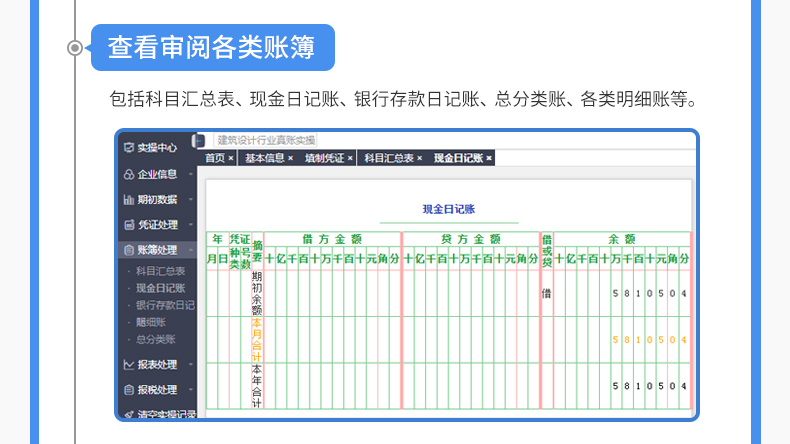Open 明细账 in the sidebar
Image resolution: width=790 pixels, height=444 pixels.
click(150, 322)
